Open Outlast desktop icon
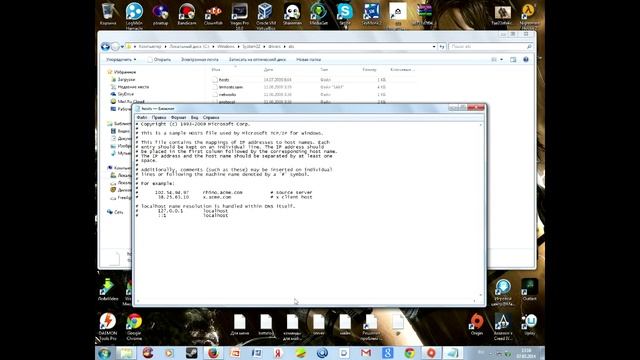The height and width of the screenshot is (360, 640). (x=529, y=290)
